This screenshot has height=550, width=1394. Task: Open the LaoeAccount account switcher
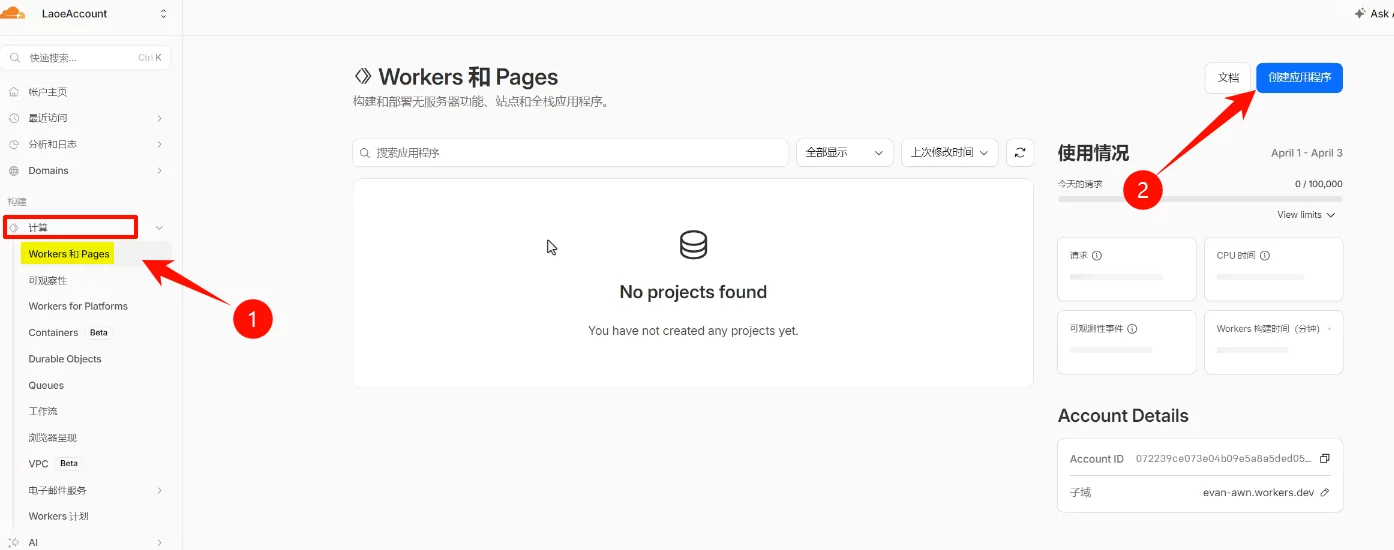[105, 14]
